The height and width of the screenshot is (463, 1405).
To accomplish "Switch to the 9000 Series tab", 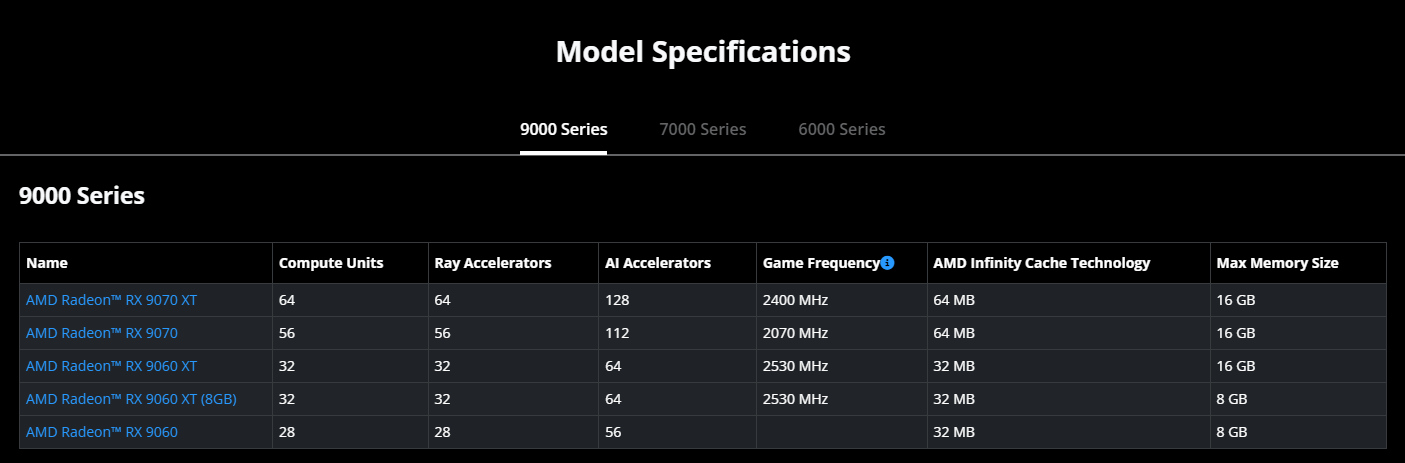I will [563, 129].
